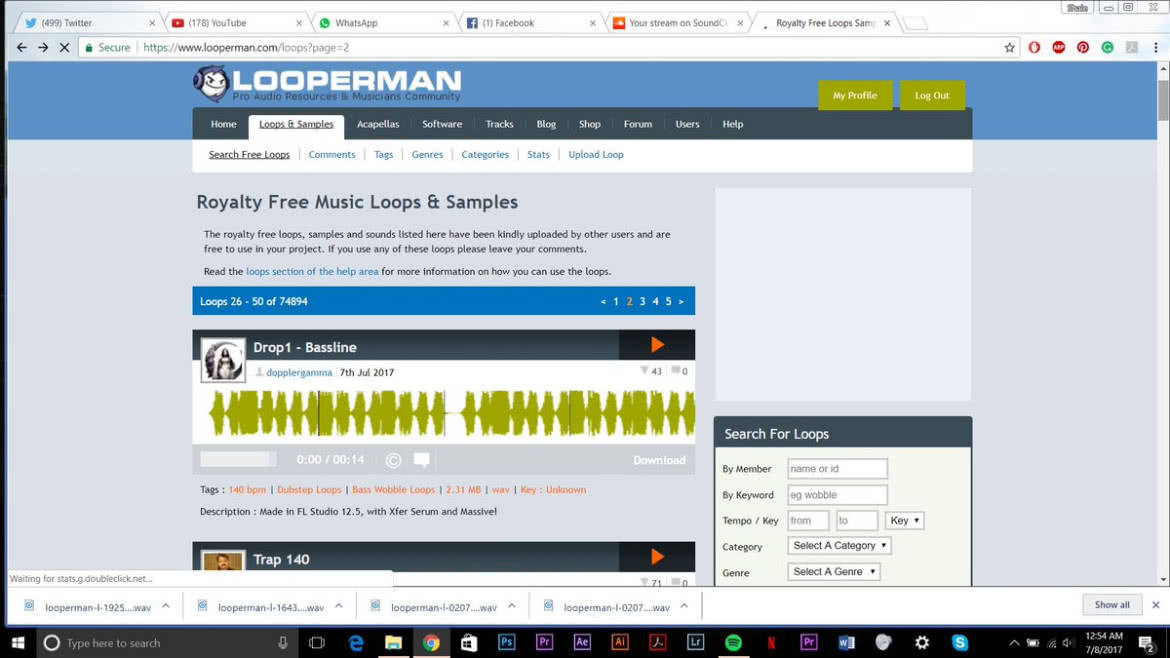Go to page 3 of loops
Viewport: 1170px width, 658px height.
(642, 301)
